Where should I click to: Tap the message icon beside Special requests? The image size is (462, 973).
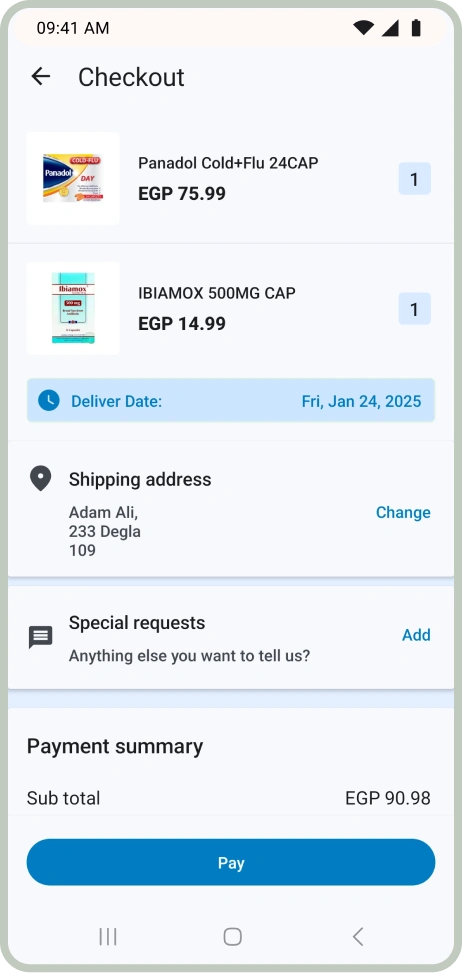(x=41, y=637)
